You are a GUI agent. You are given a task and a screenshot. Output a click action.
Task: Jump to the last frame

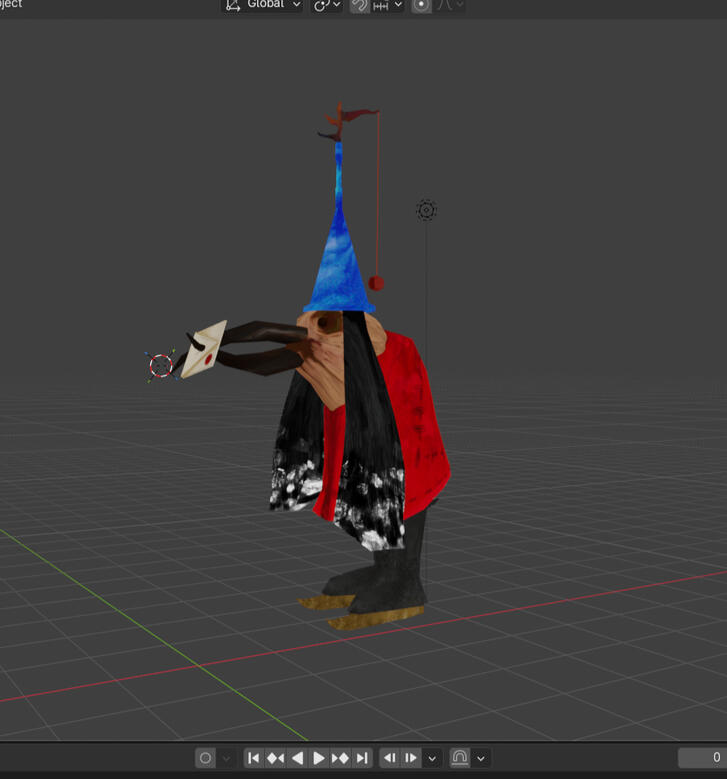(362, 758)
